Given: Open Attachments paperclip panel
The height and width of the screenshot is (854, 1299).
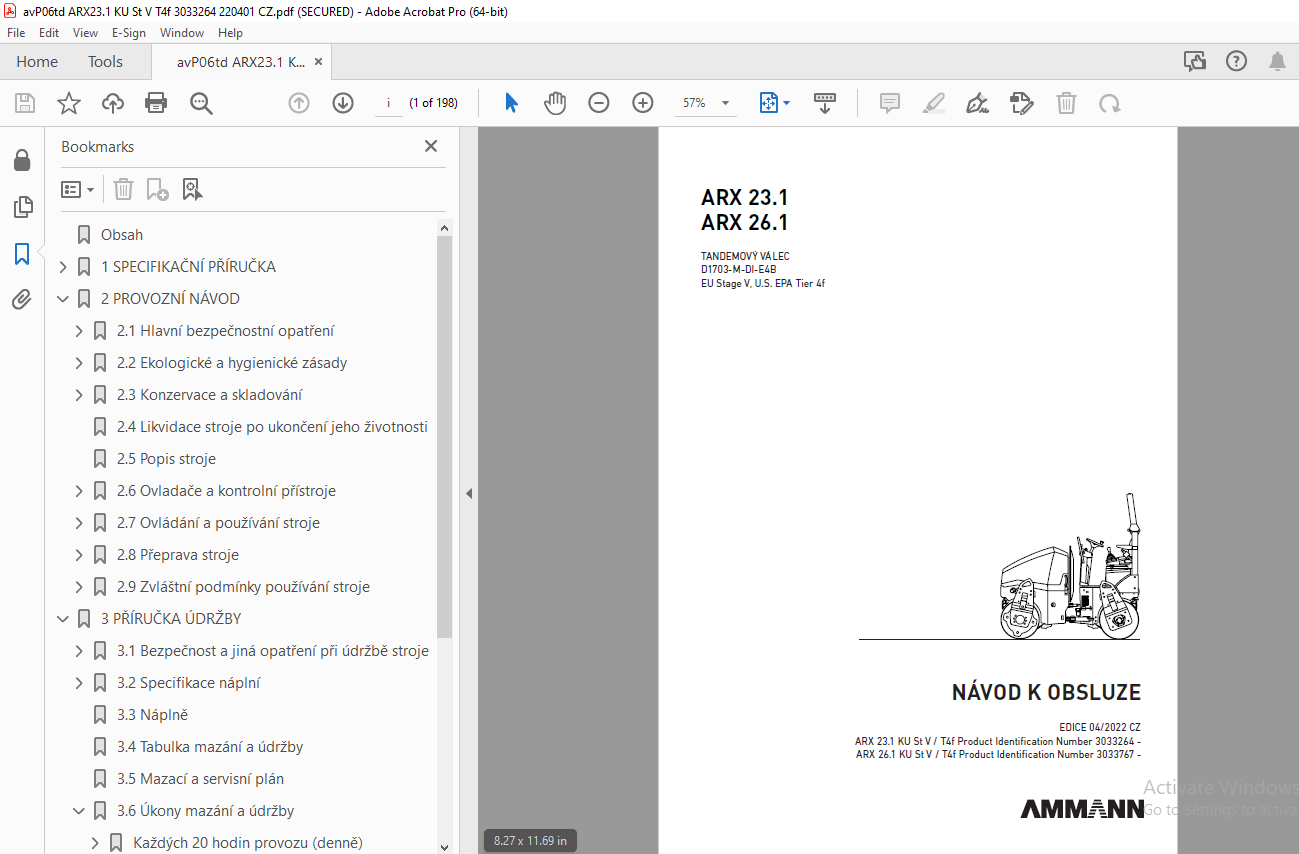Looking at the screenshot, I should pyautogui.click(x=22, y=300).
